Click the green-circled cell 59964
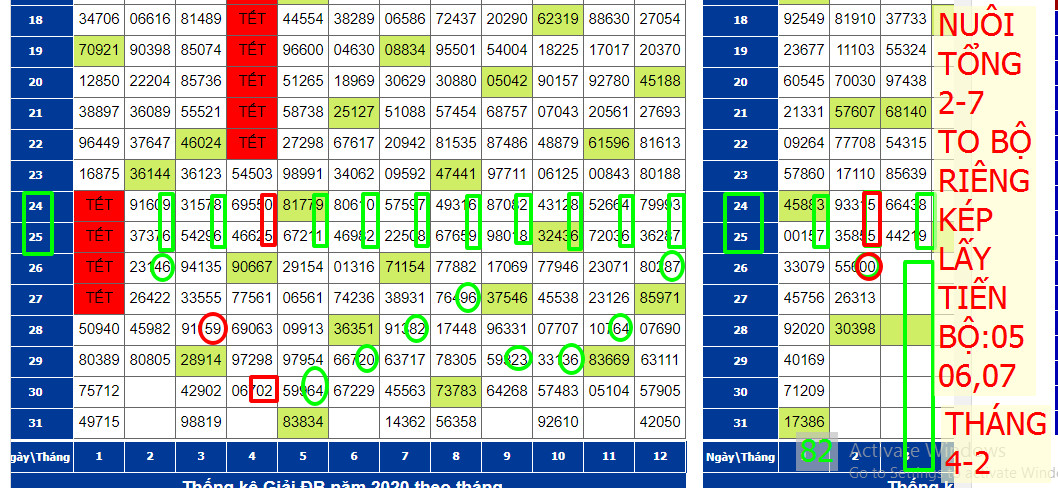This screenshot has height=488, width=1058. tap(306, 392)
